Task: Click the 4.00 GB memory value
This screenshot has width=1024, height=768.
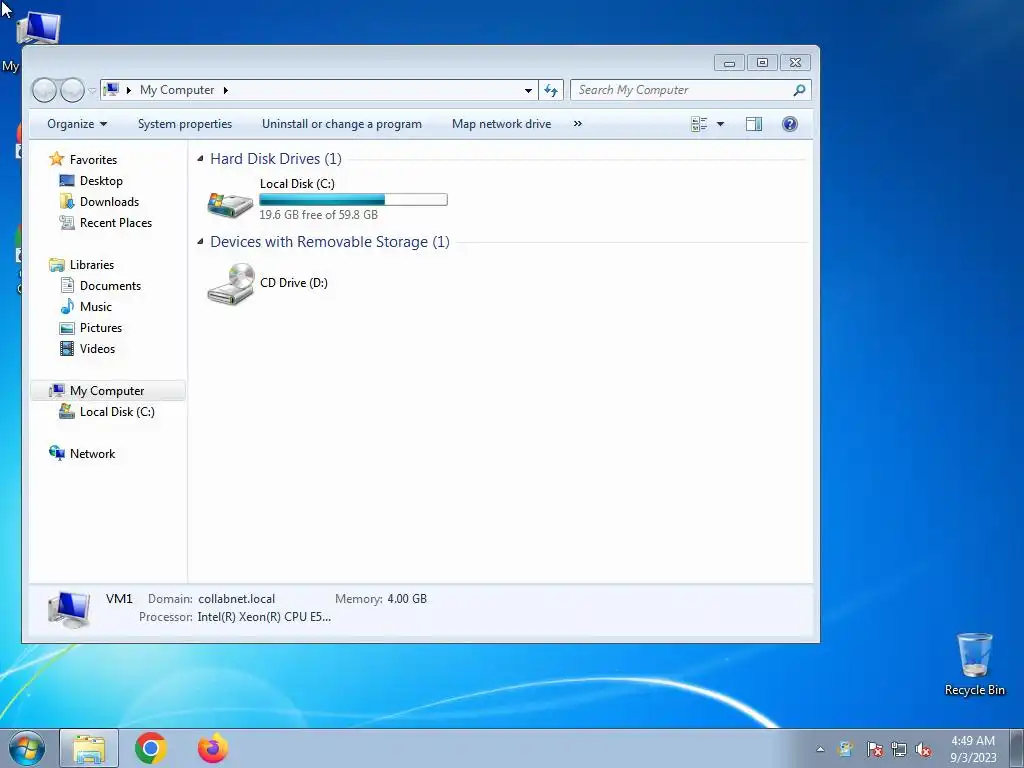Action: tap(407, 599)
